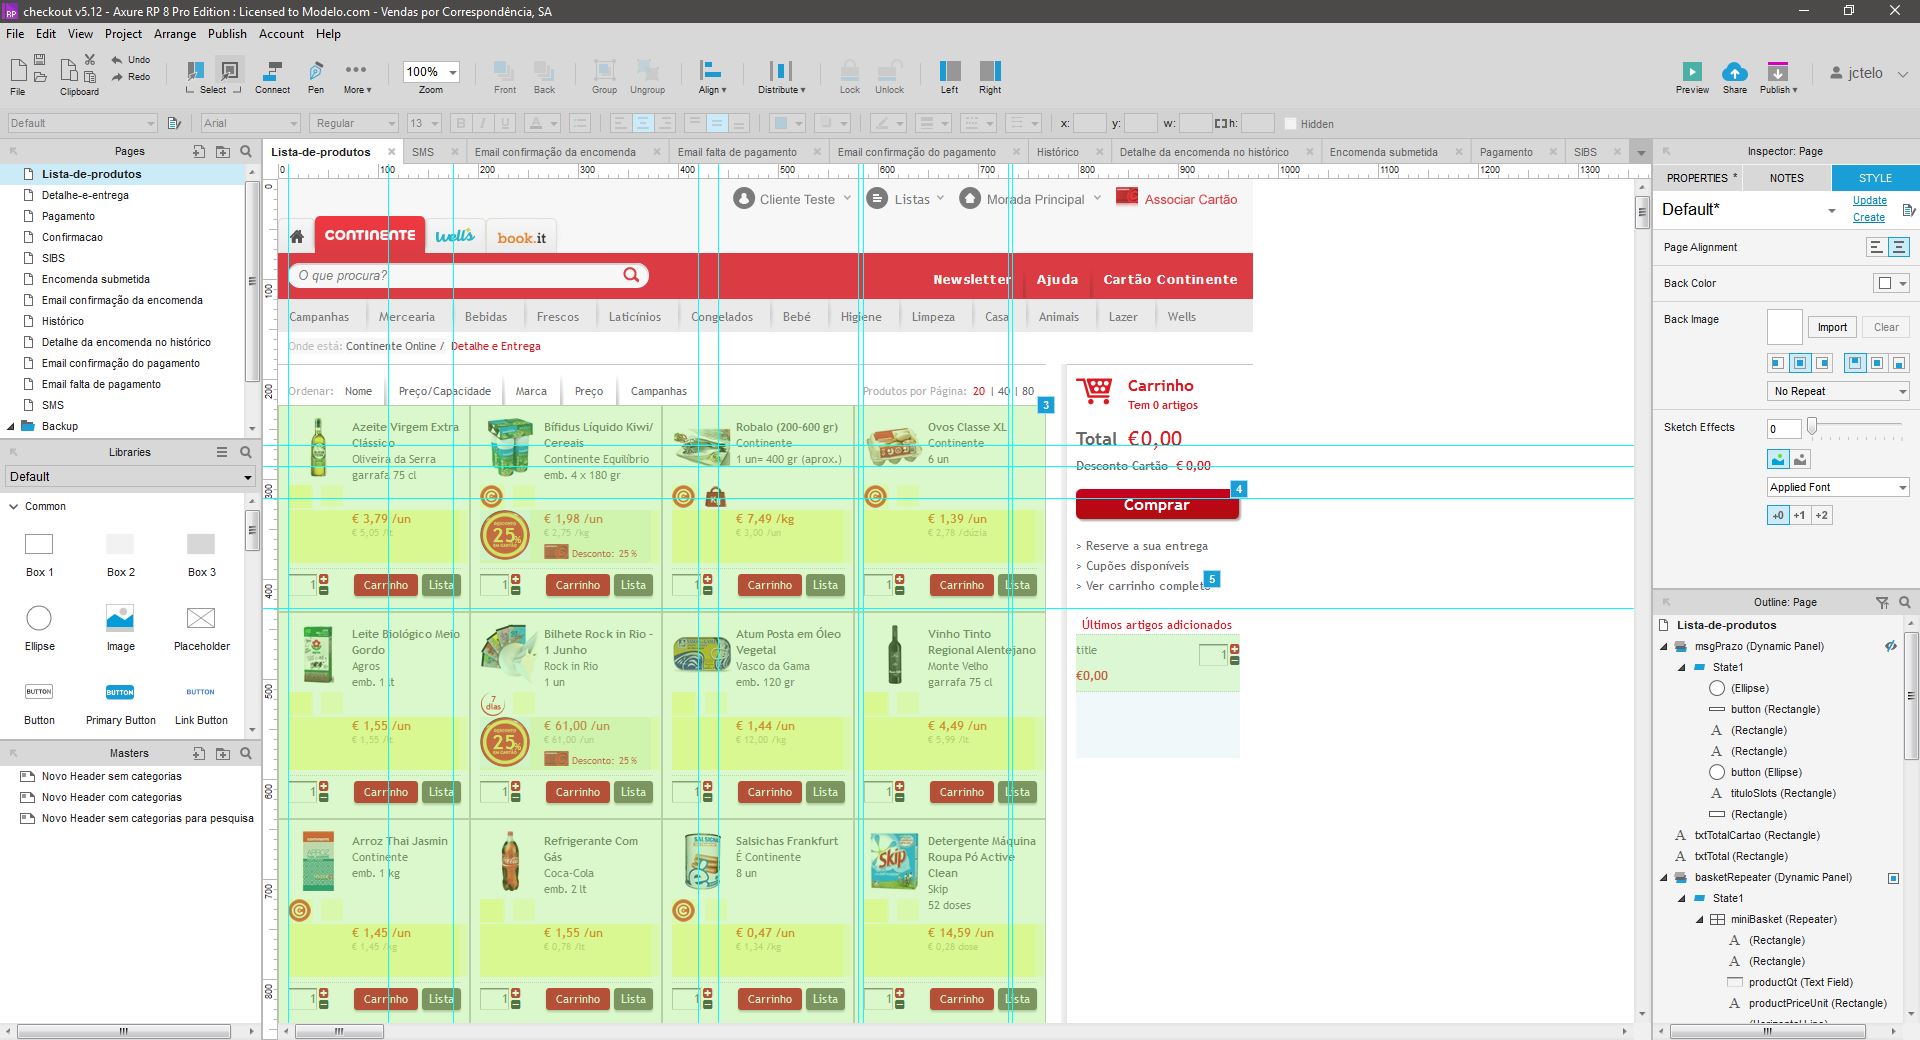Open the Project menu
Screen dimensions: 1920x1040
pyautogui.click(x=123, y=34)
